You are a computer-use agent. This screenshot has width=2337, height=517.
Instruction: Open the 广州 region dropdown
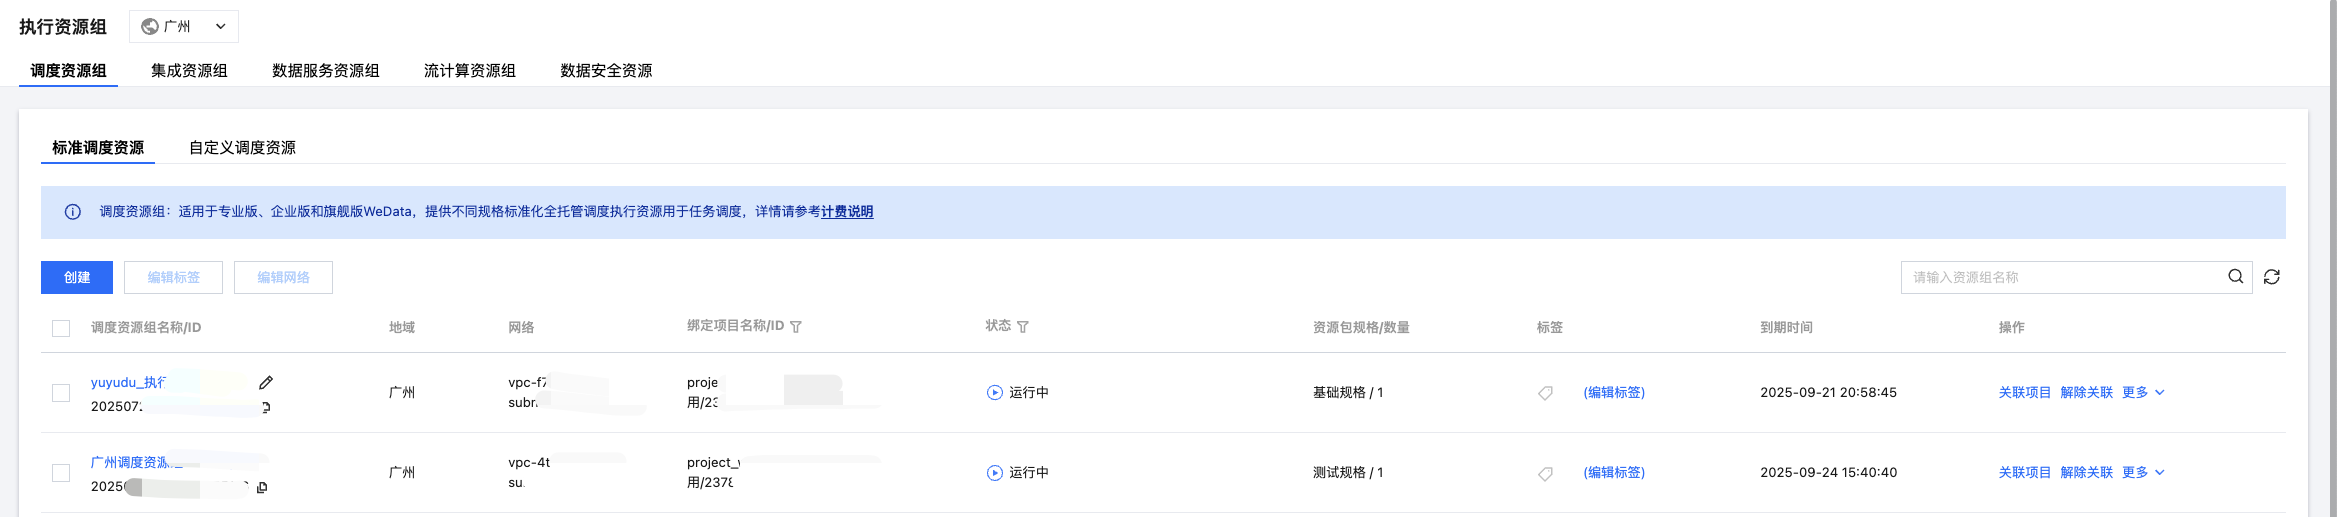(x=184, y=27)
